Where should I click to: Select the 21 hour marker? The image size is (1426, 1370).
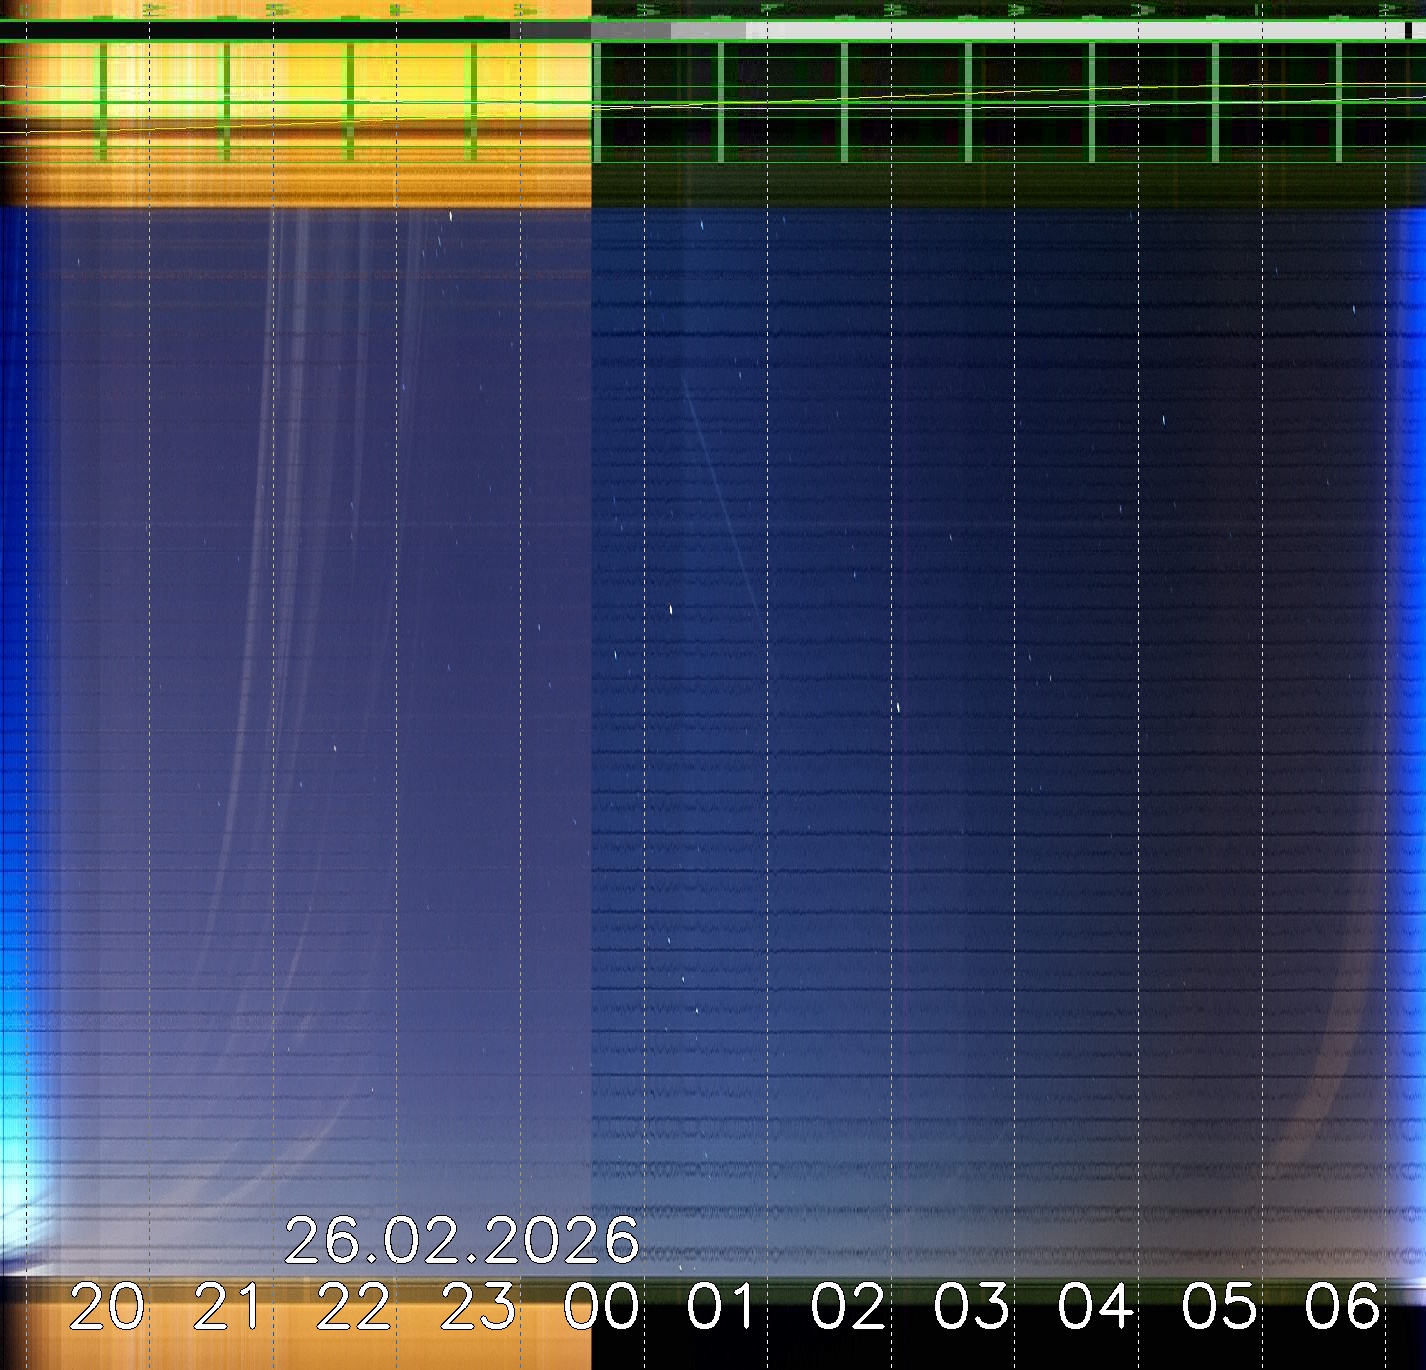(x=230, y=1306)
